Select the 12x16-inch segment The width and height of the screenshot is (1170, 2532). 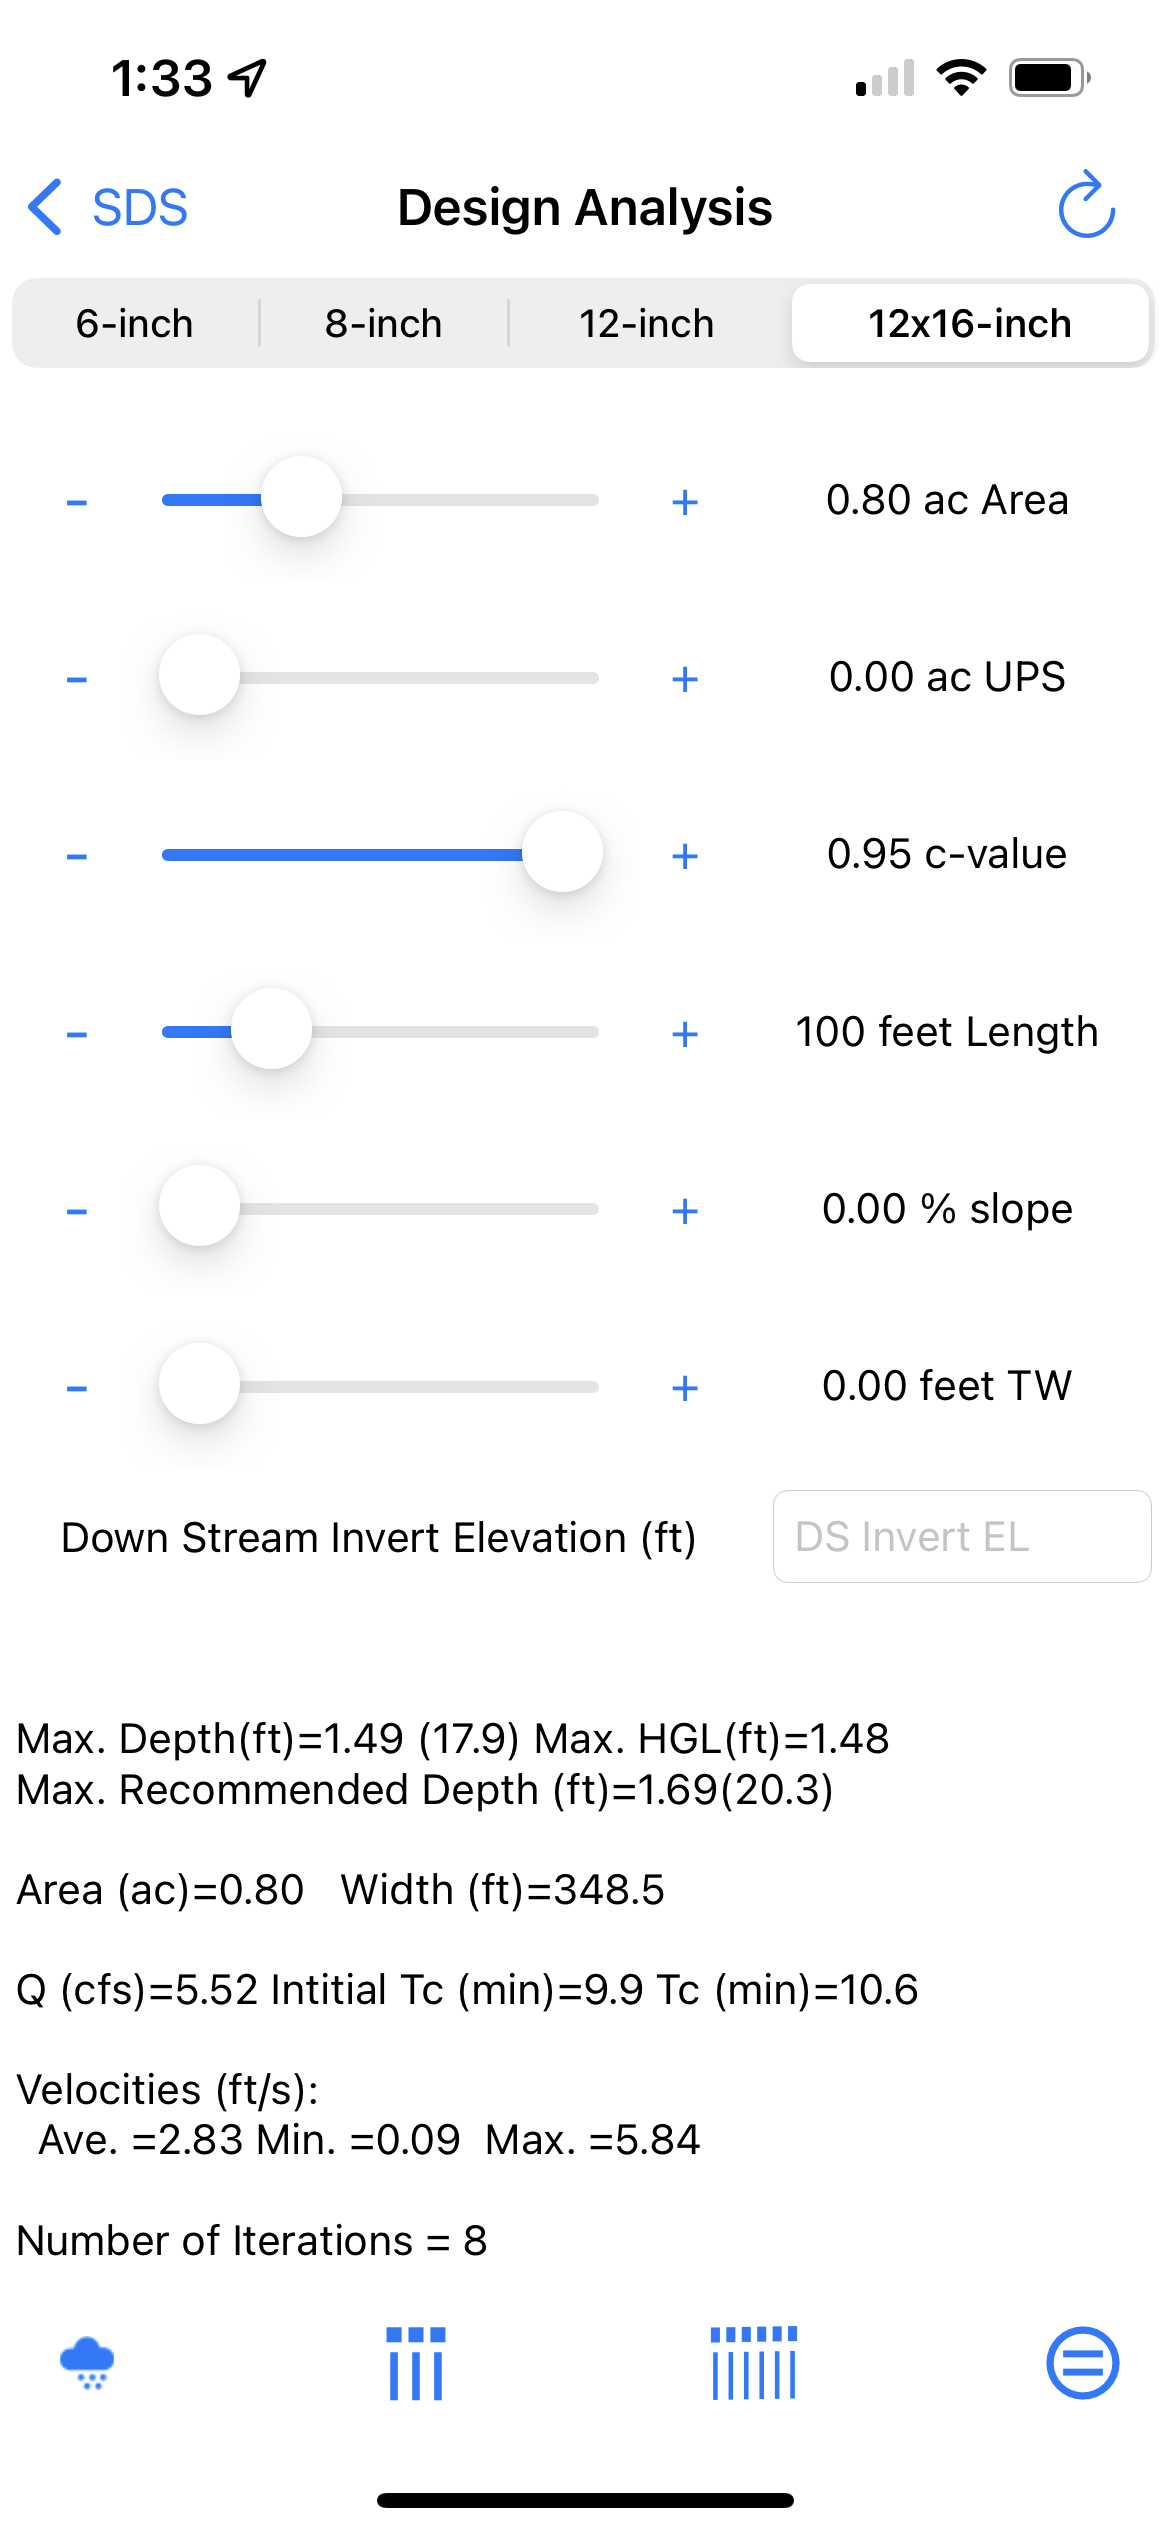pyautogui.click(x=969, y=324)
